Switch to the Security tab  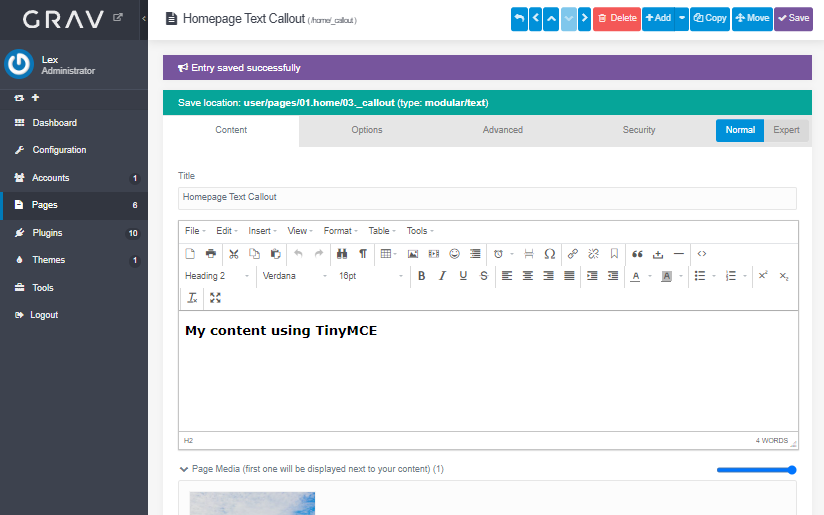[x=639, y=130]
